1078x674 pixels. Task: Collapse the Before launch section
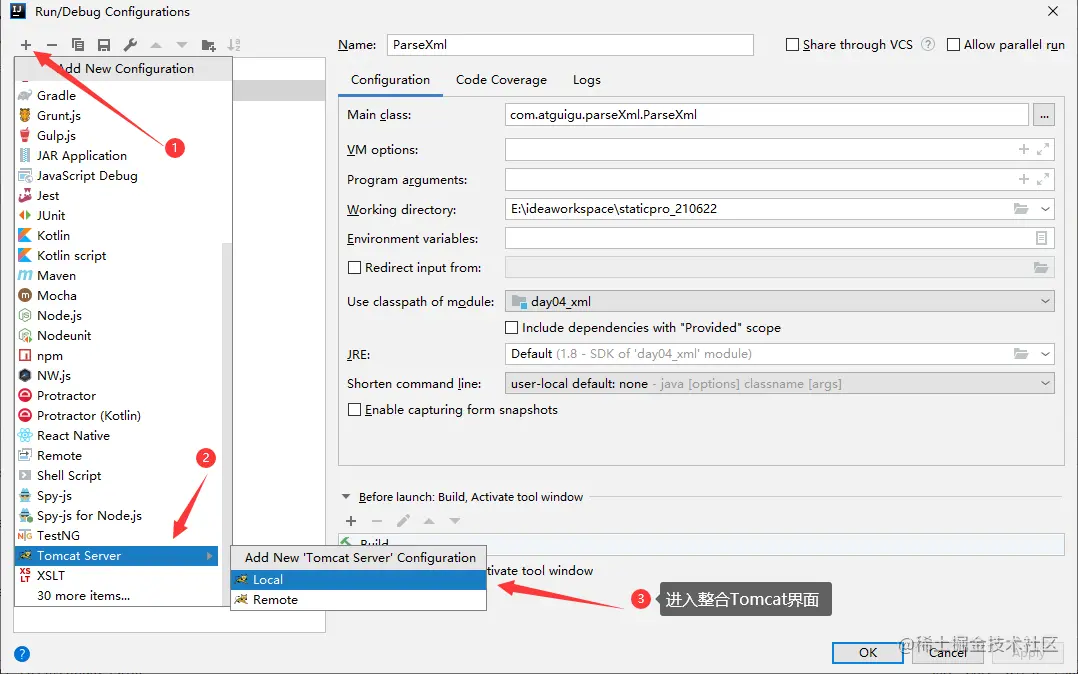[345, 497]
